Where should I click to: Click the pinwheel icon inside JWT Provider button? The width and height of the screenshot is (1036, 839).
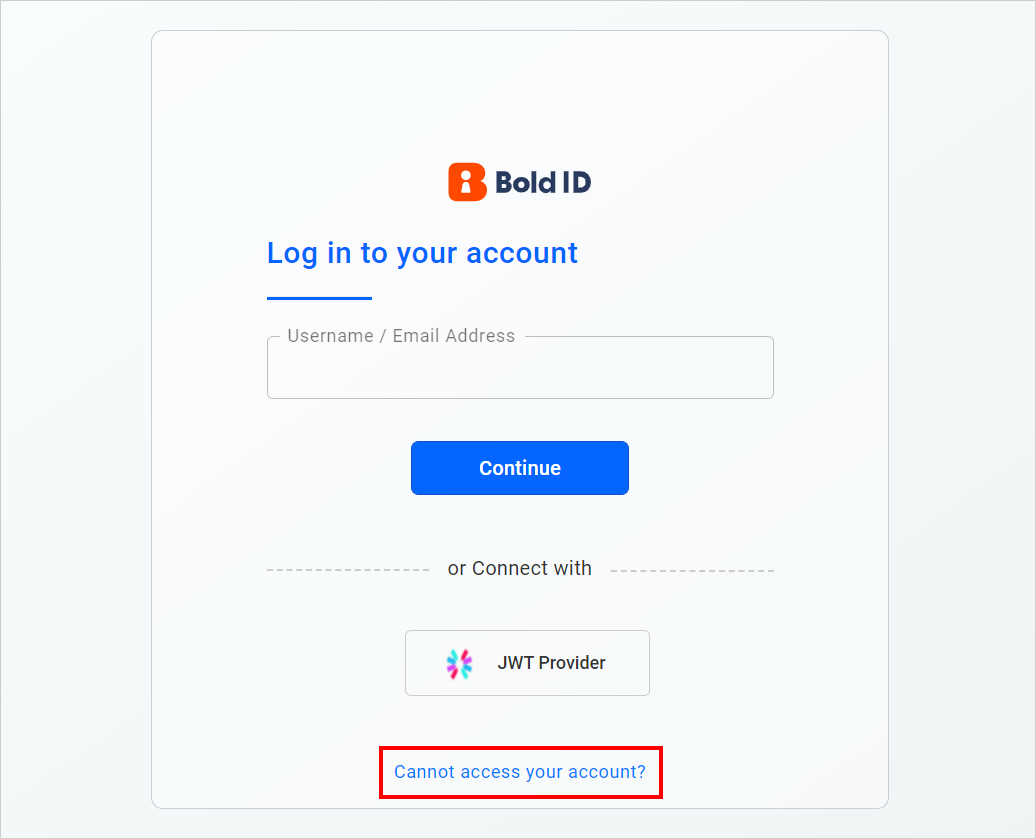click(x=456, y=662)
